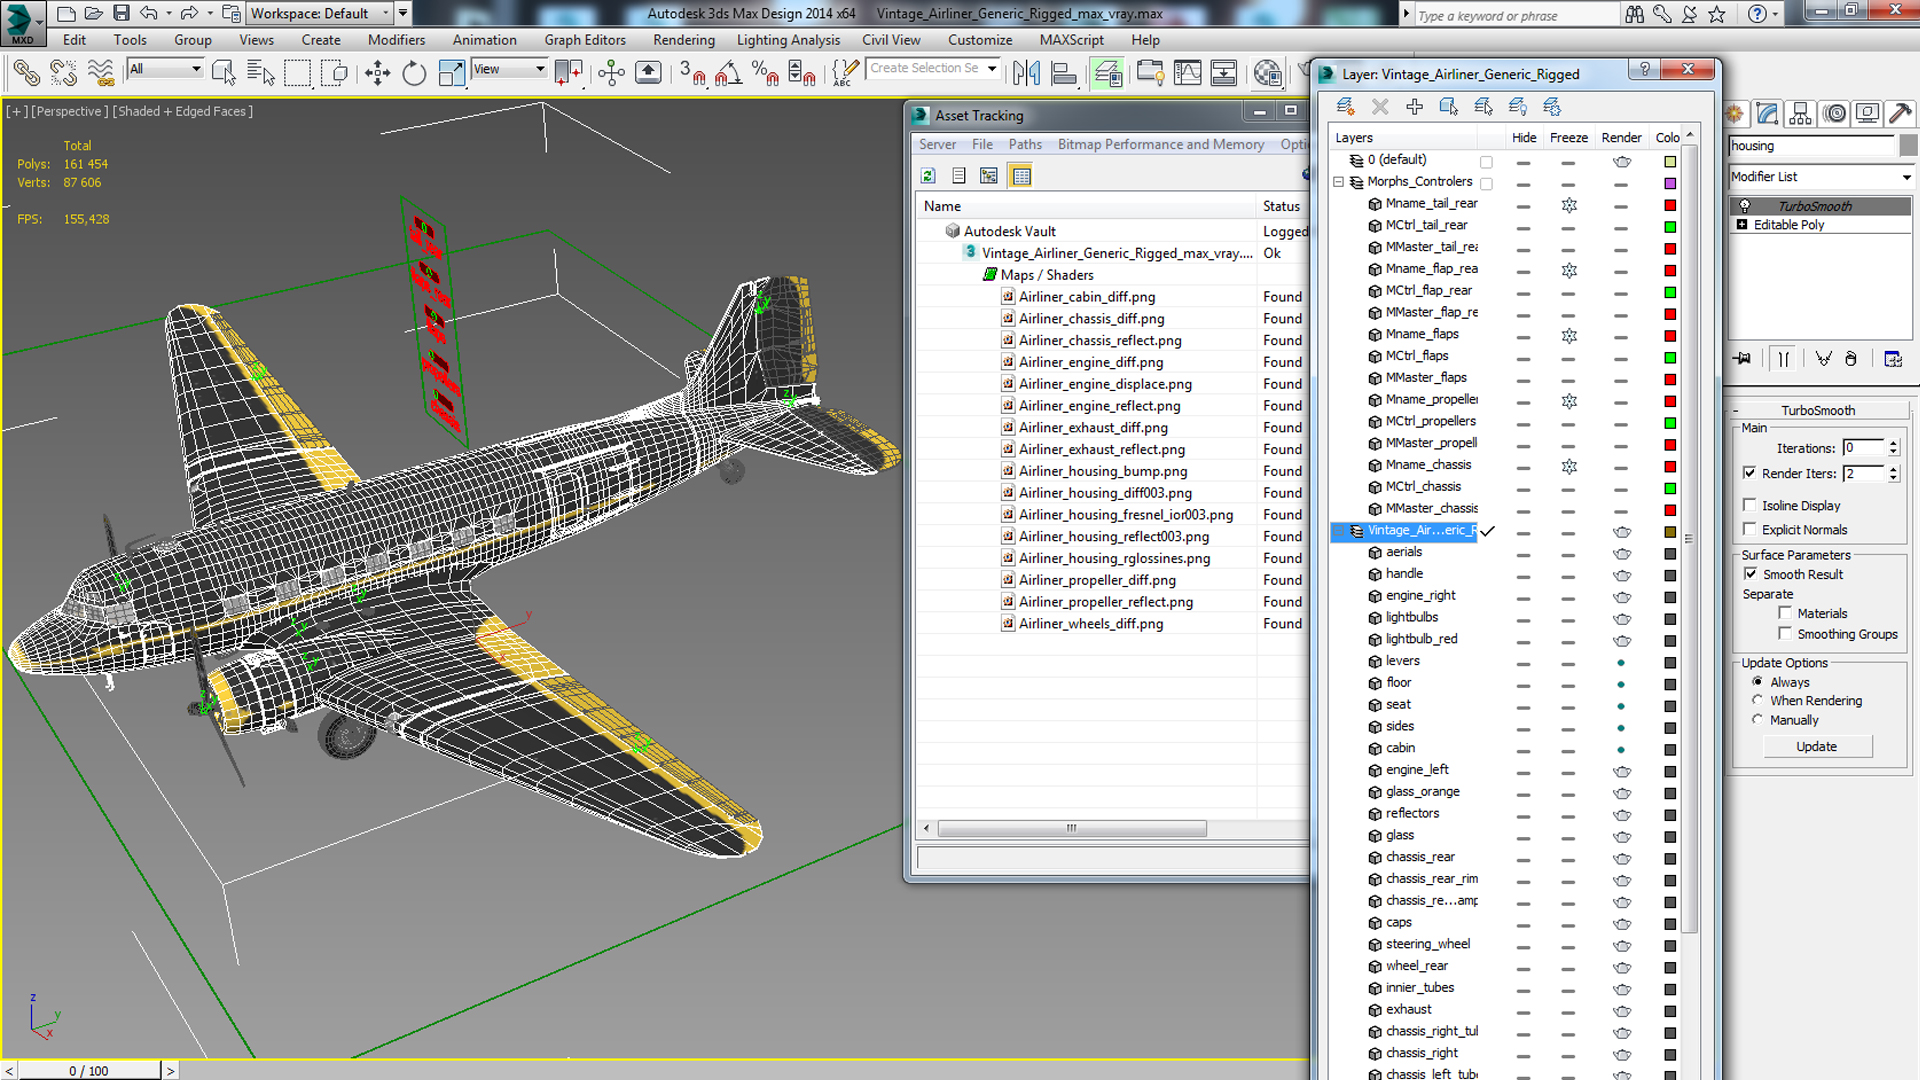Toggle the 3D Snaps tool
Screen dimensions: 1920x1080
(x=692, y=73)
